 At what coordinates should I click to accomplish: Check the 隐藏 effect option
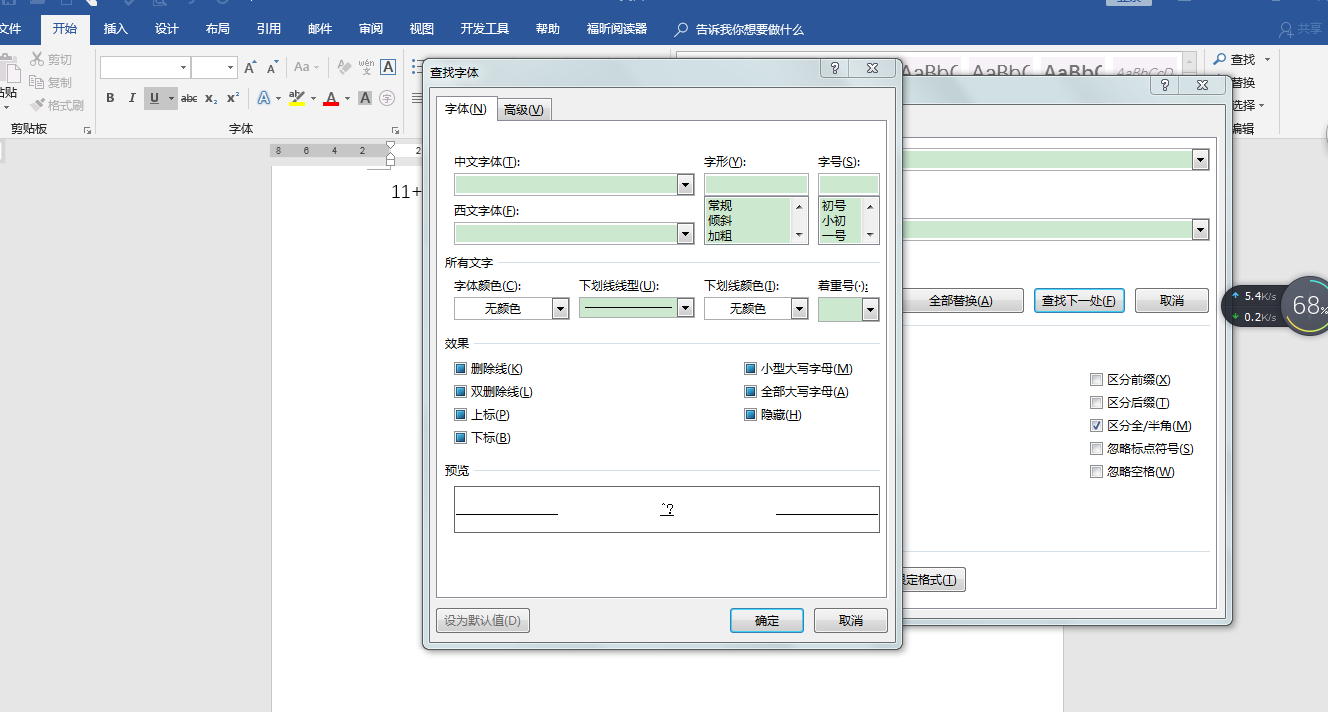pos(750,414)
